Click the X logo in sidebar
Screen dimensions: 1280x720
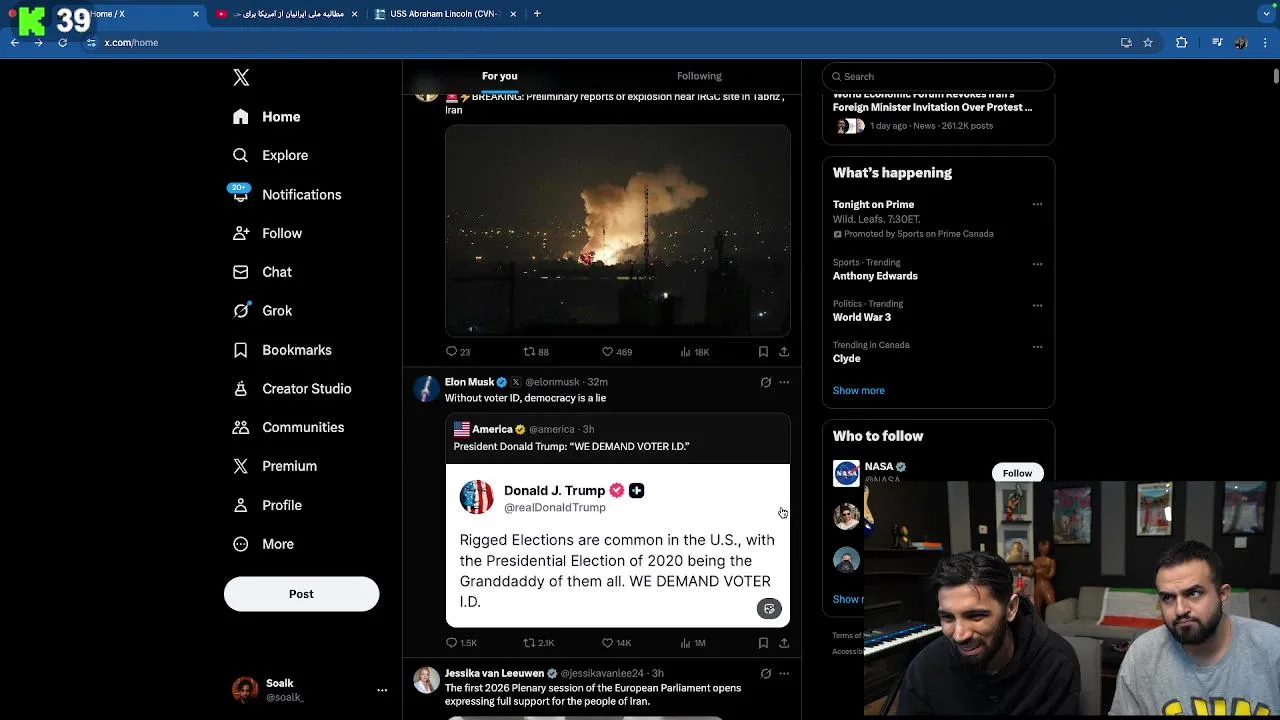click(241, 77)
